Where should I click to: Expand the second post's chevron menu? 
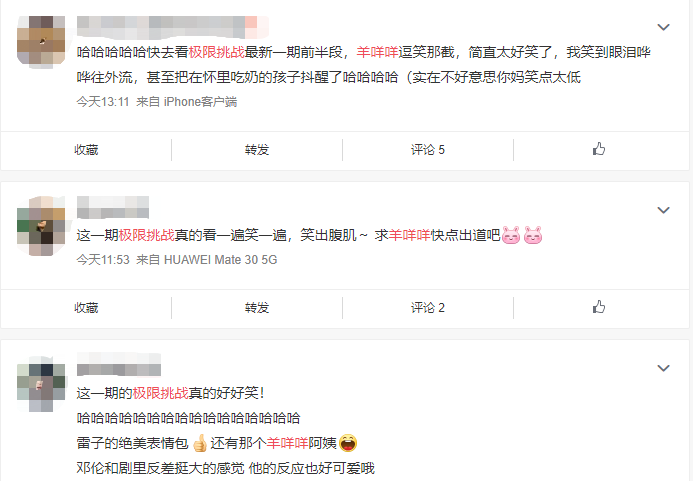pyautogui.click(x=663, y=210)
